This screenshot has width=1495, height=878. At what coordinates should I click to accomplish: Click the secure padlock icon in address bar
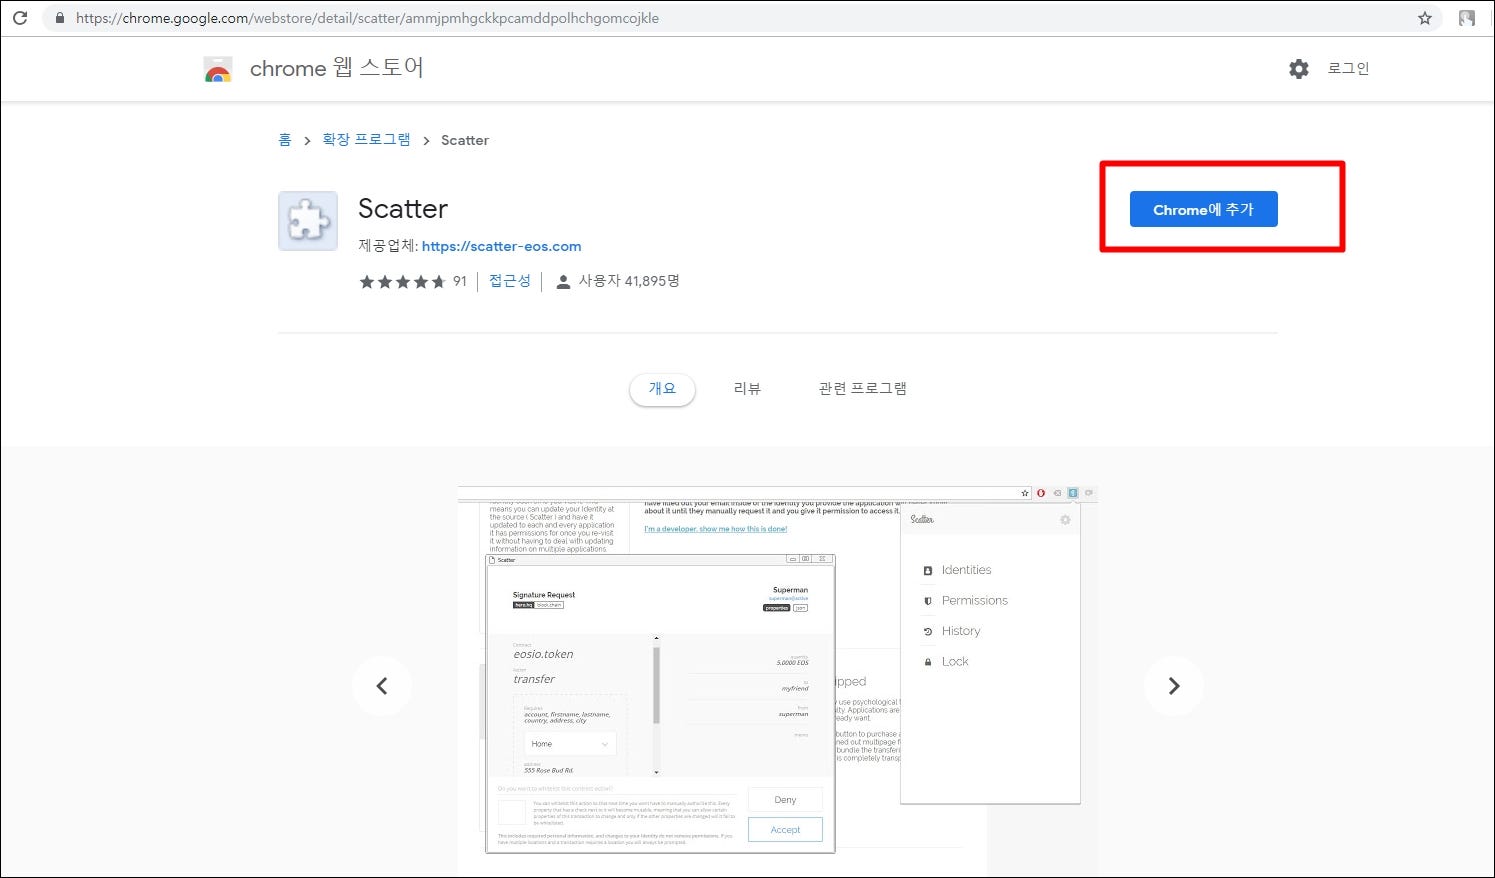tap(60, 18)
